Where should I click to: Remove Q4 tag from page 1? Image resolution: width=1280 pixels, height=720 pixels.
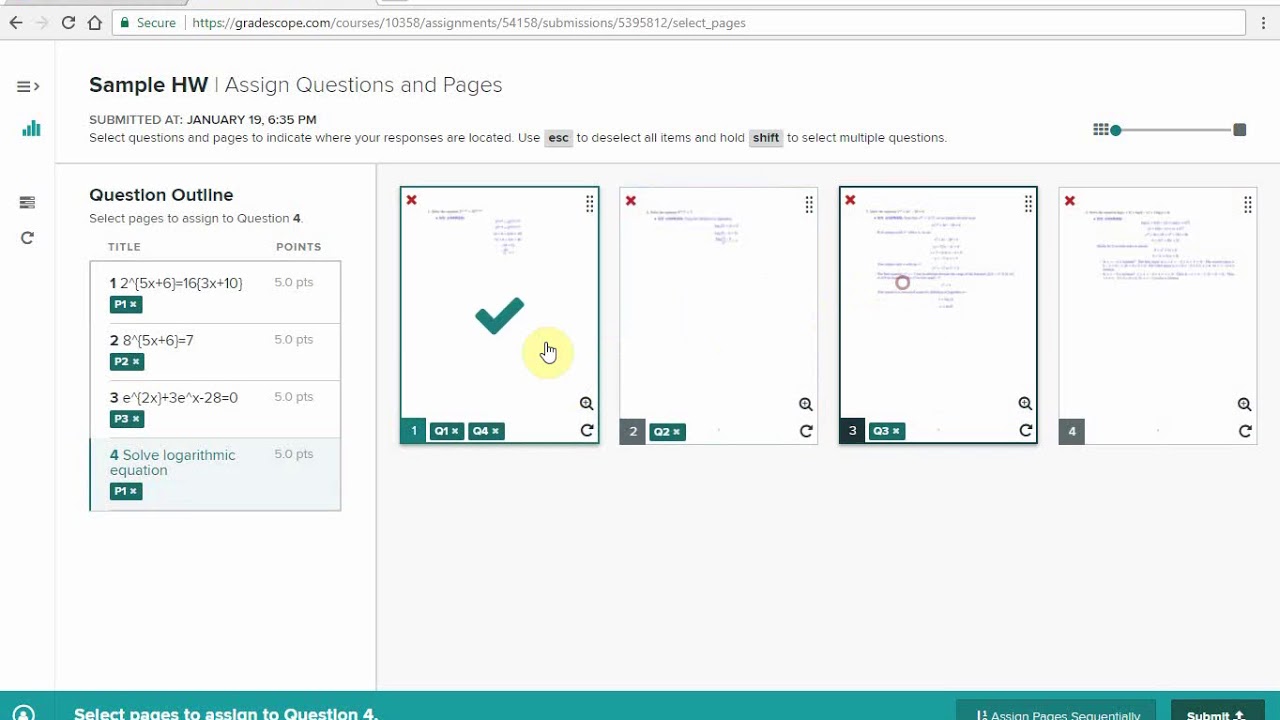click(495, 431)
